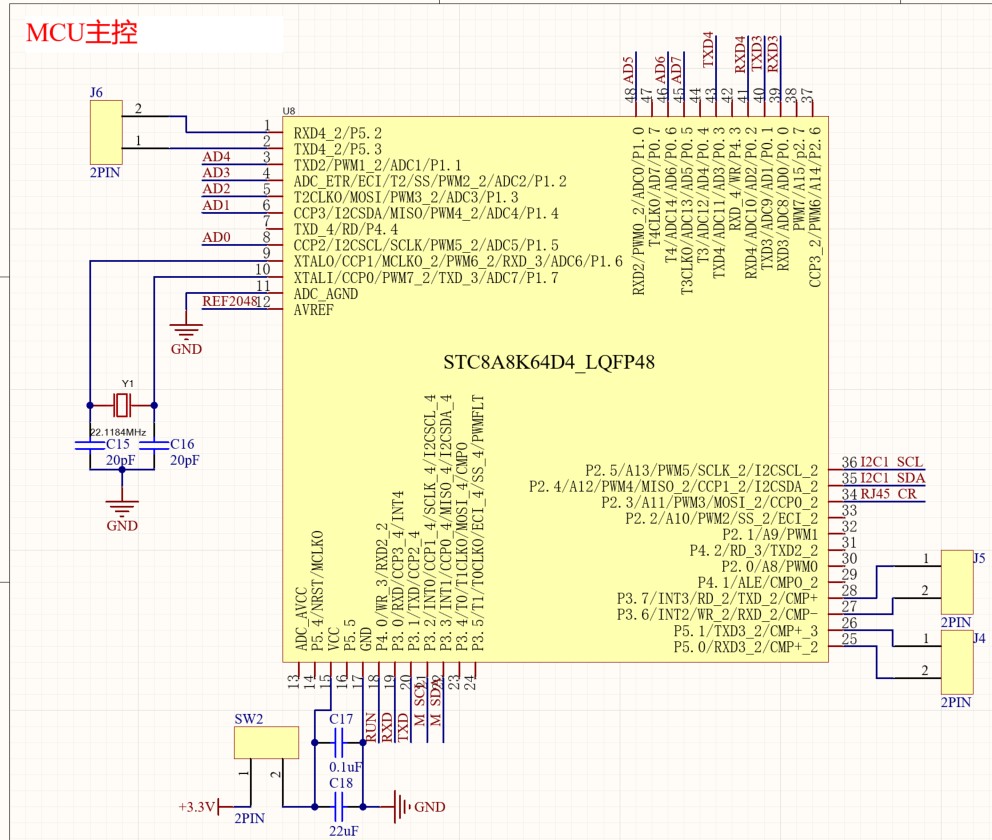
Task: Click the M_SCL net label
Action: (x=419, y=703)
